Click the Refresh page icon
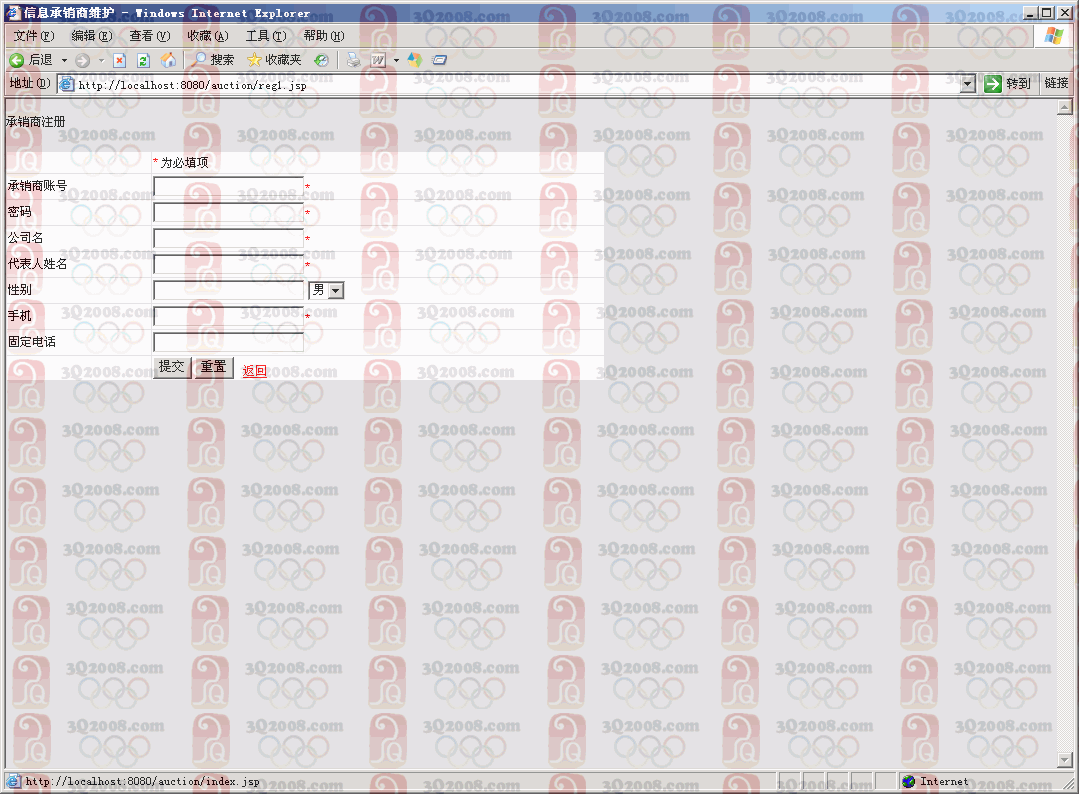This screenshot has height=794, width=1079. click(143, 61)
